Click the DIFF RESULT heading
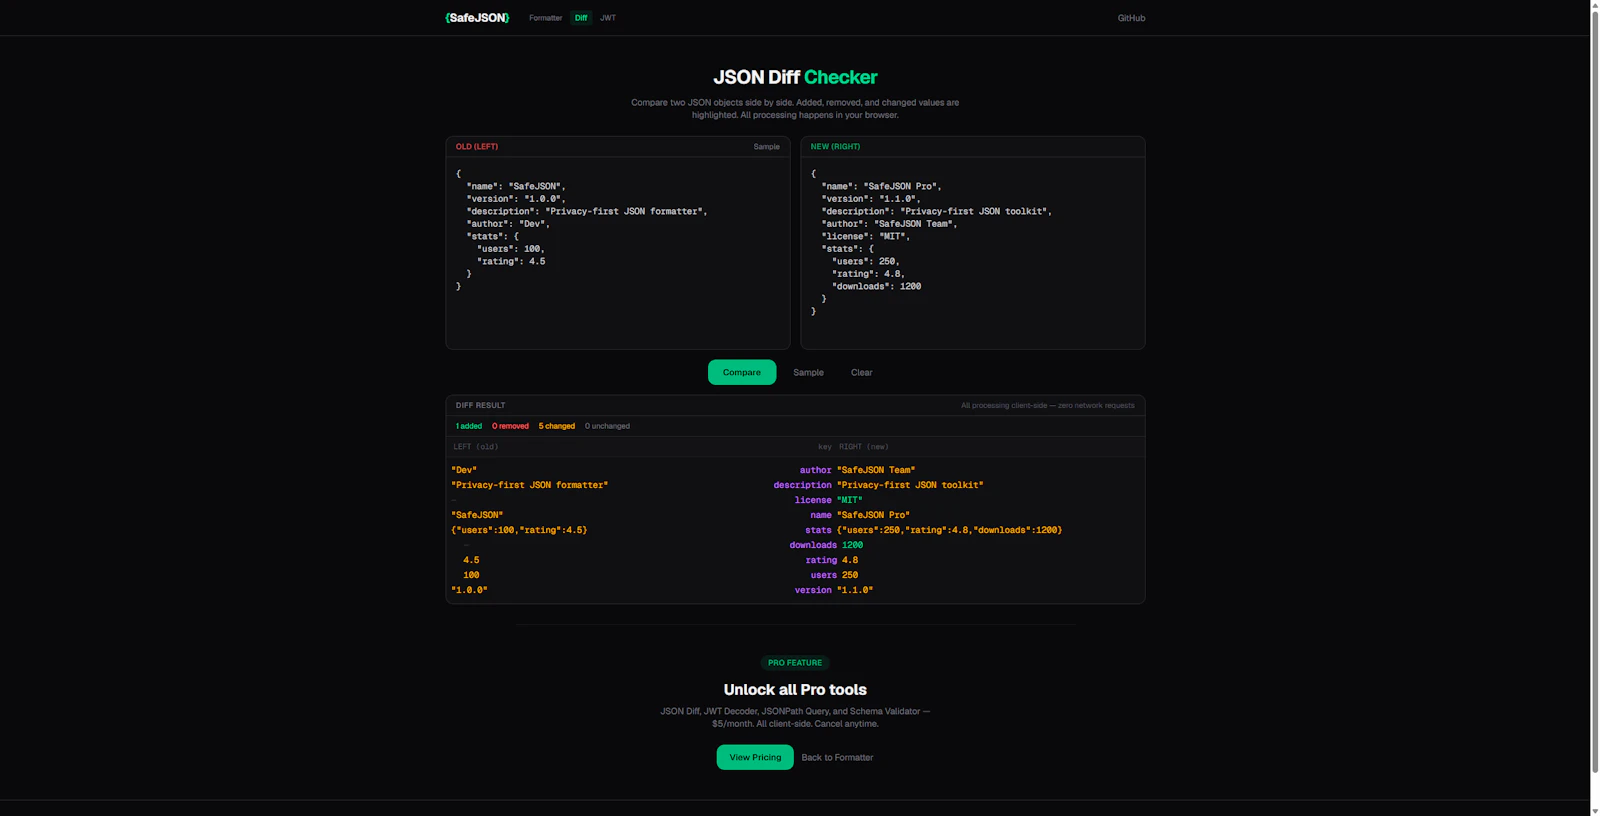 pos(480,405)
